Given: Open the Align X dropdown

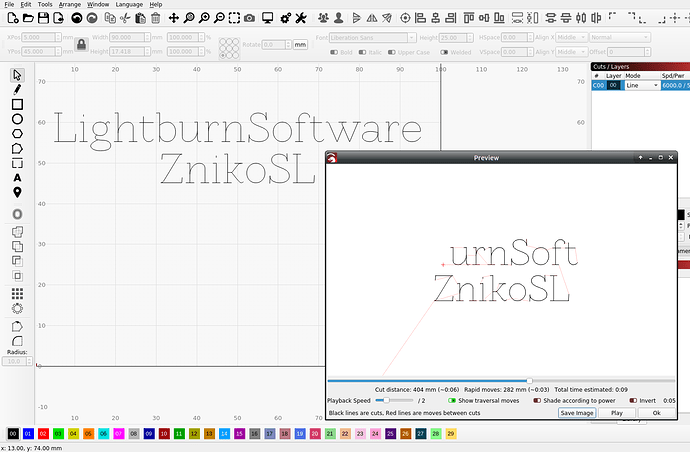Looking at the screenshot, I should click(x=571, y=38).
